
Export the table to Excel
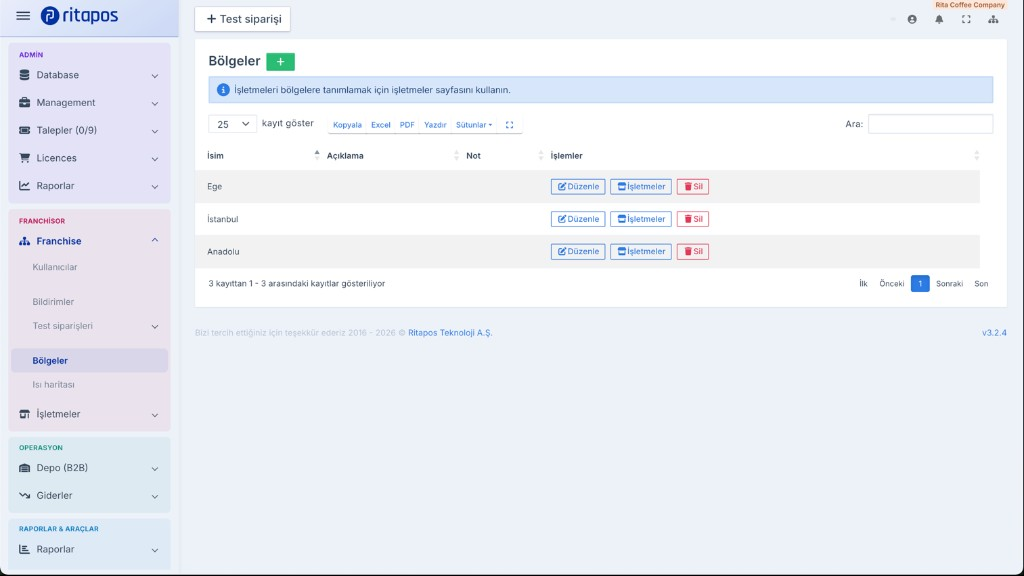[x=380, y=125]
